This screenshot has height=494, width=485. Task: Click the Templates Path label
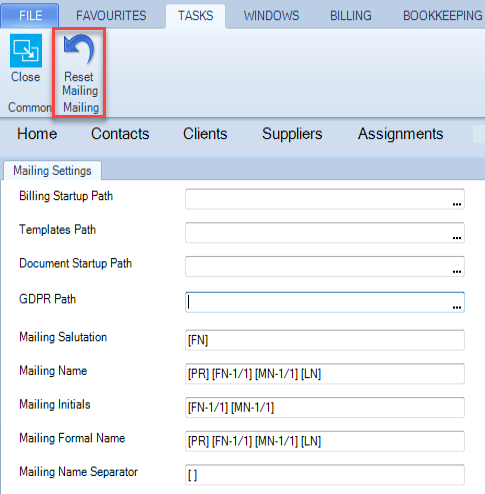click(x=58, y=230)
